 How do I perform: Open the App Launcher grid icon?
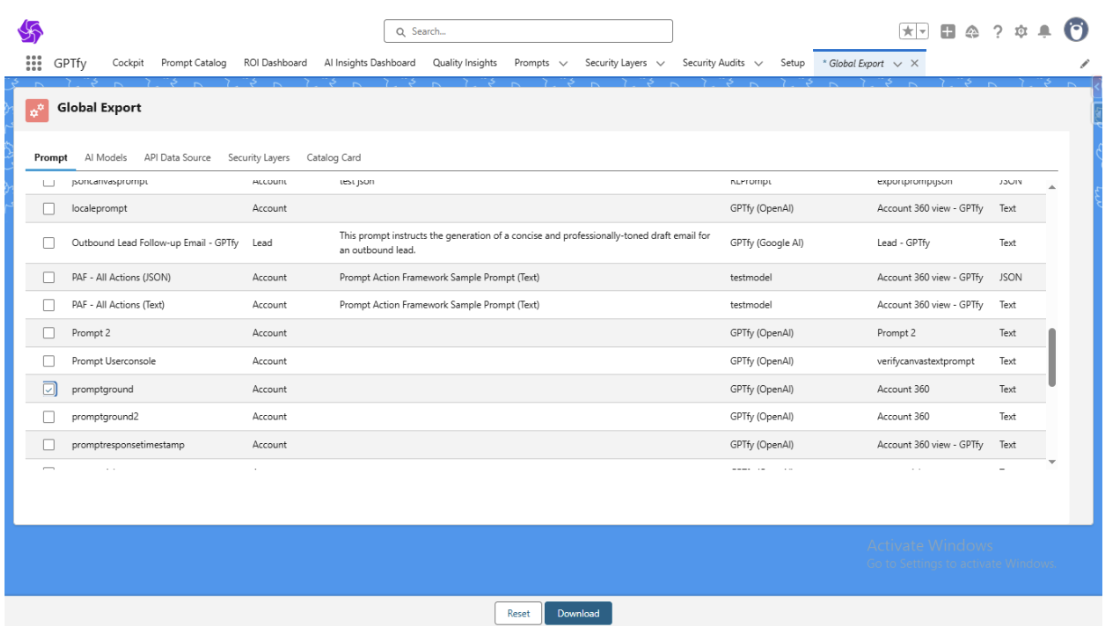34,63
